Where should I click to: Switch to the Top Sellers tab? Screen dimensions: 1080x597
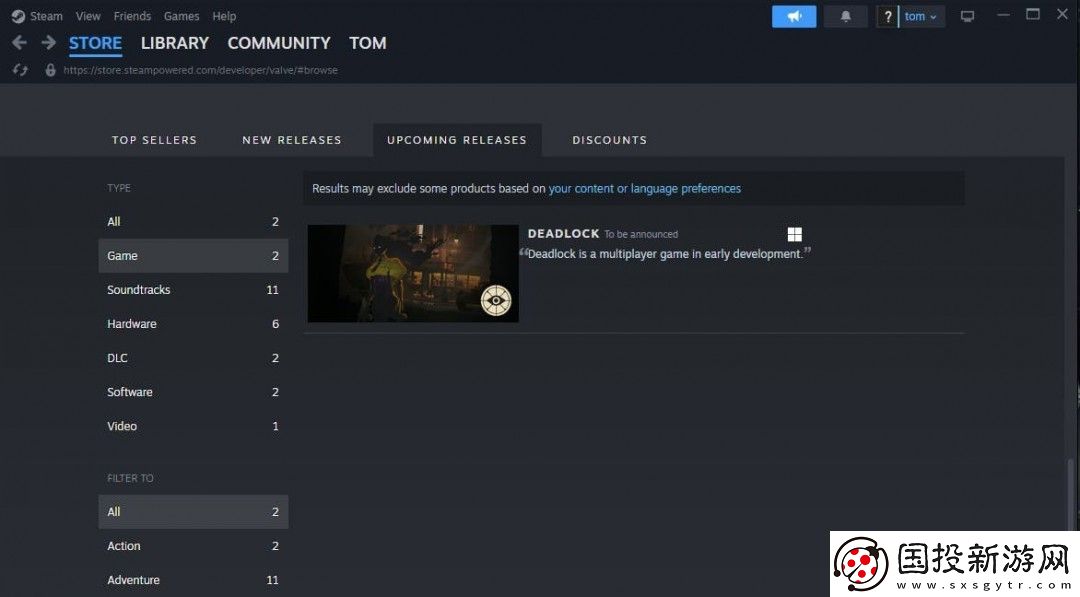(x=154, y=140)
